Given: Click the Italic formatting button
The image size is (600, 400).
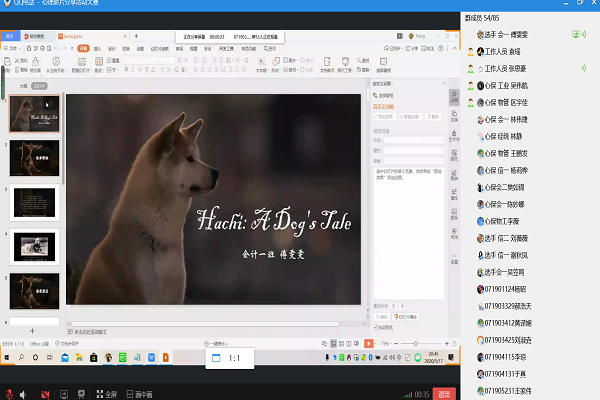Looking at the screenshot, I should point(133,70).
